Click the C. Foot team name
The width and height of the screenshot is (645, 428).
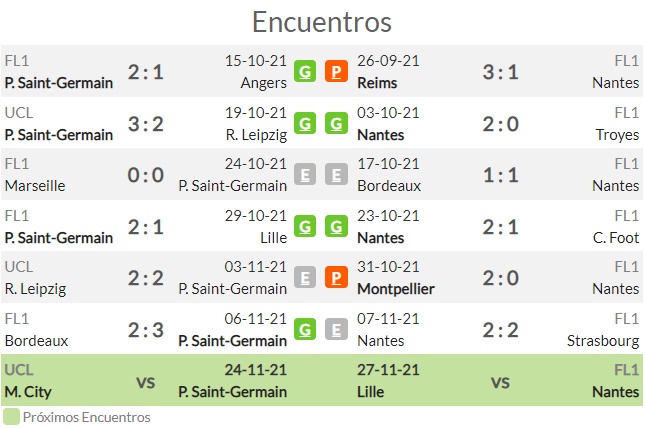click(x=616, y=237)
